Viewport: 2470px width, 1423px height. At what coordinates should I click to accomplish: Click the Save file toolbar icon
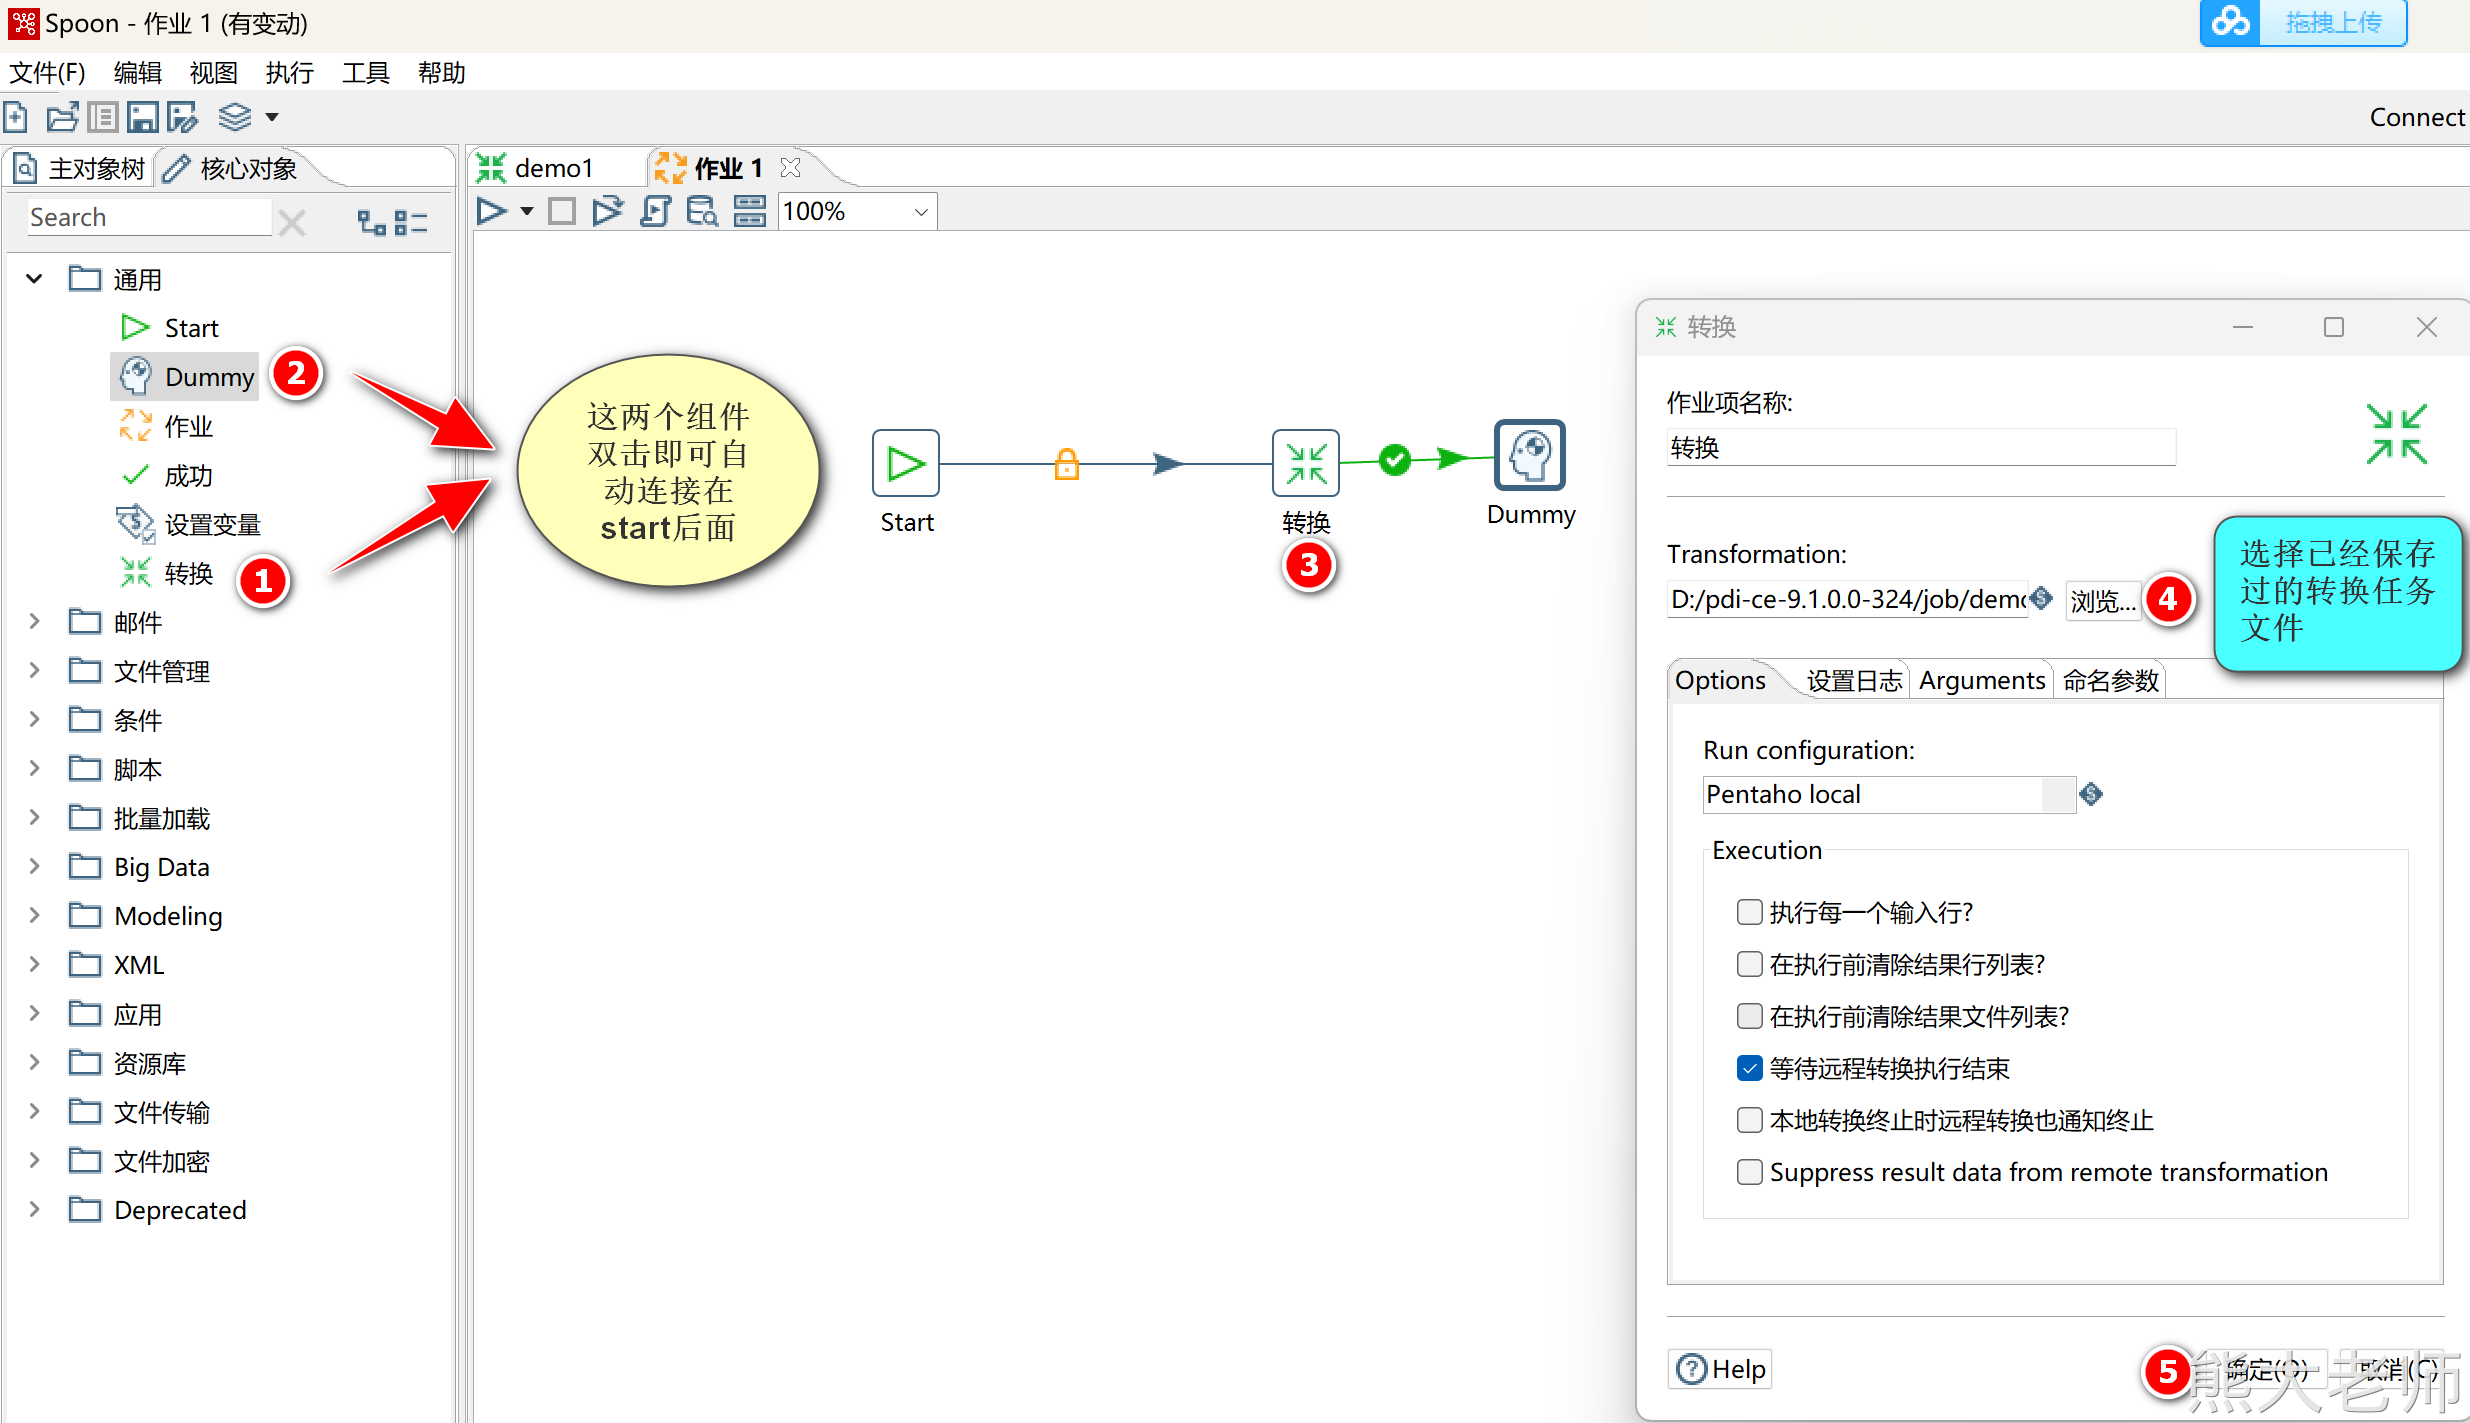[141, 118]
